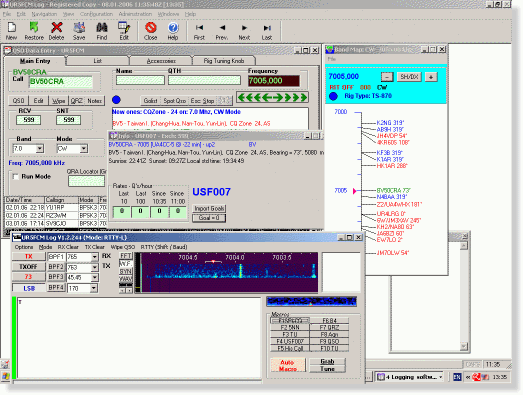Screen dimensions: 523x395
Task: Click the red tray icon in the system tray
Action: coord(476,377)
